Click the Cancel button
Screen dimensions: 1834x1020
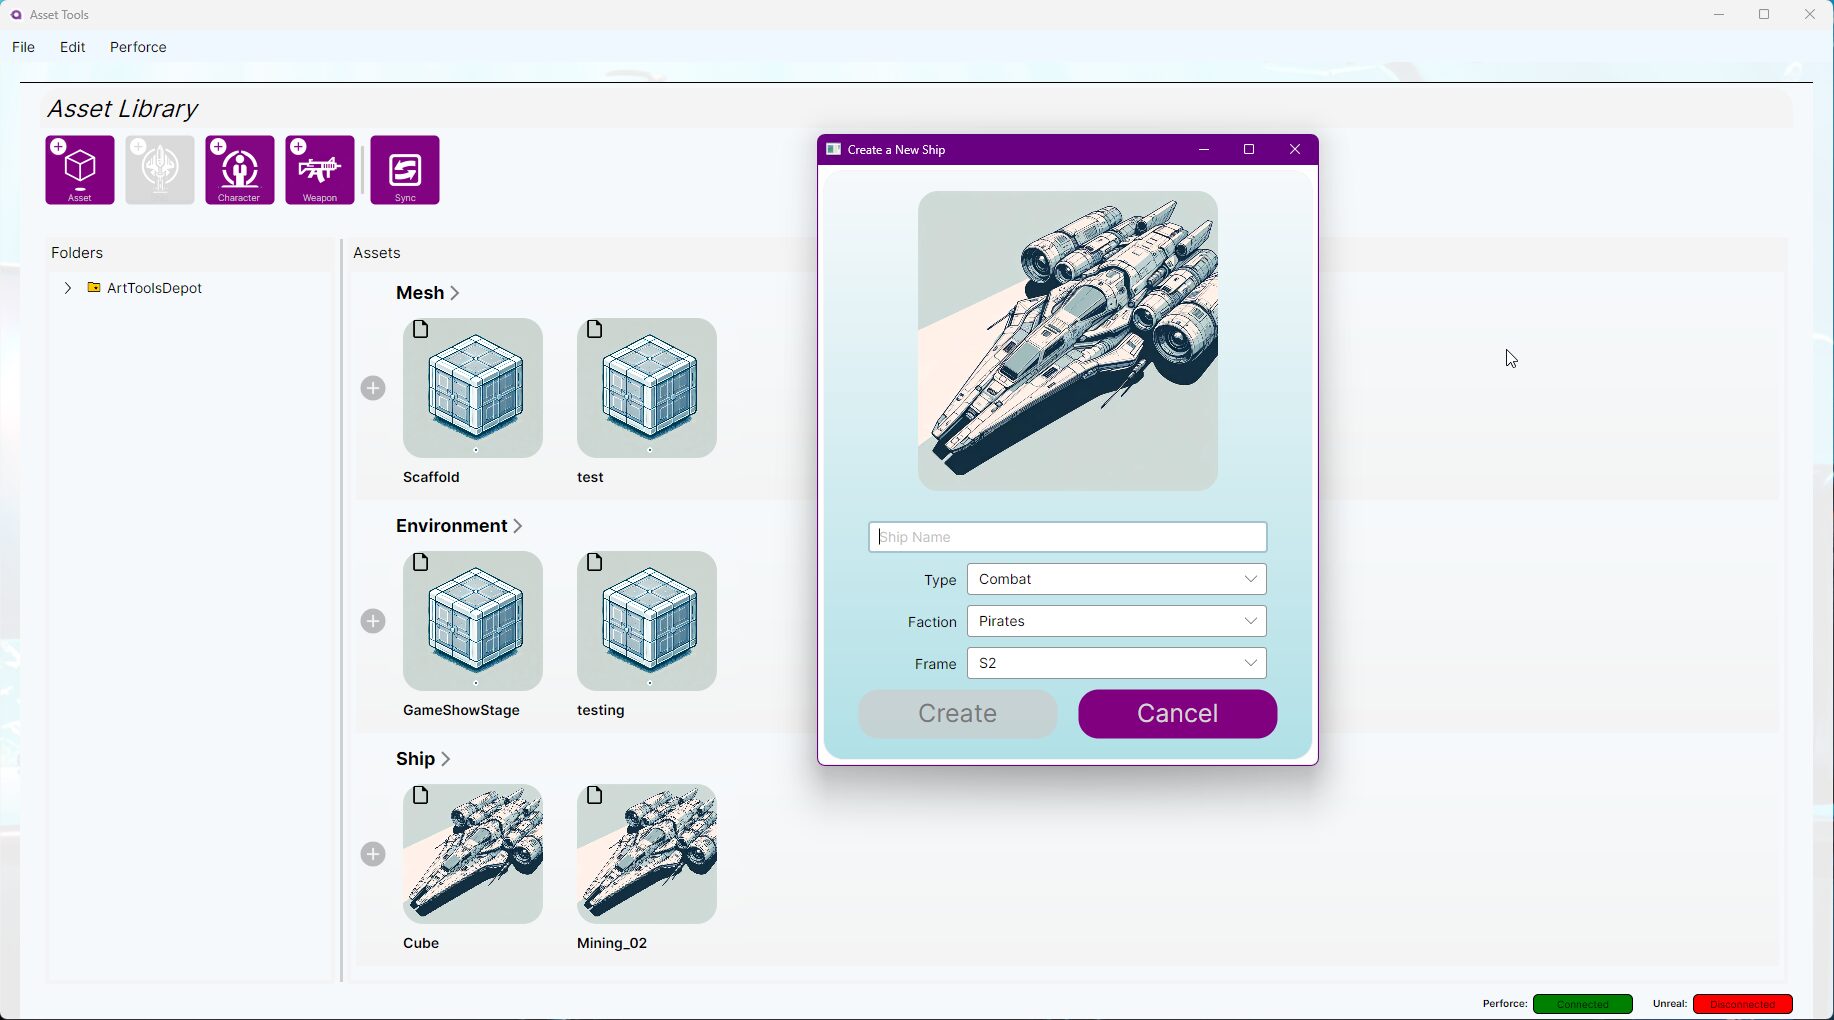(x=1177, y=714)
